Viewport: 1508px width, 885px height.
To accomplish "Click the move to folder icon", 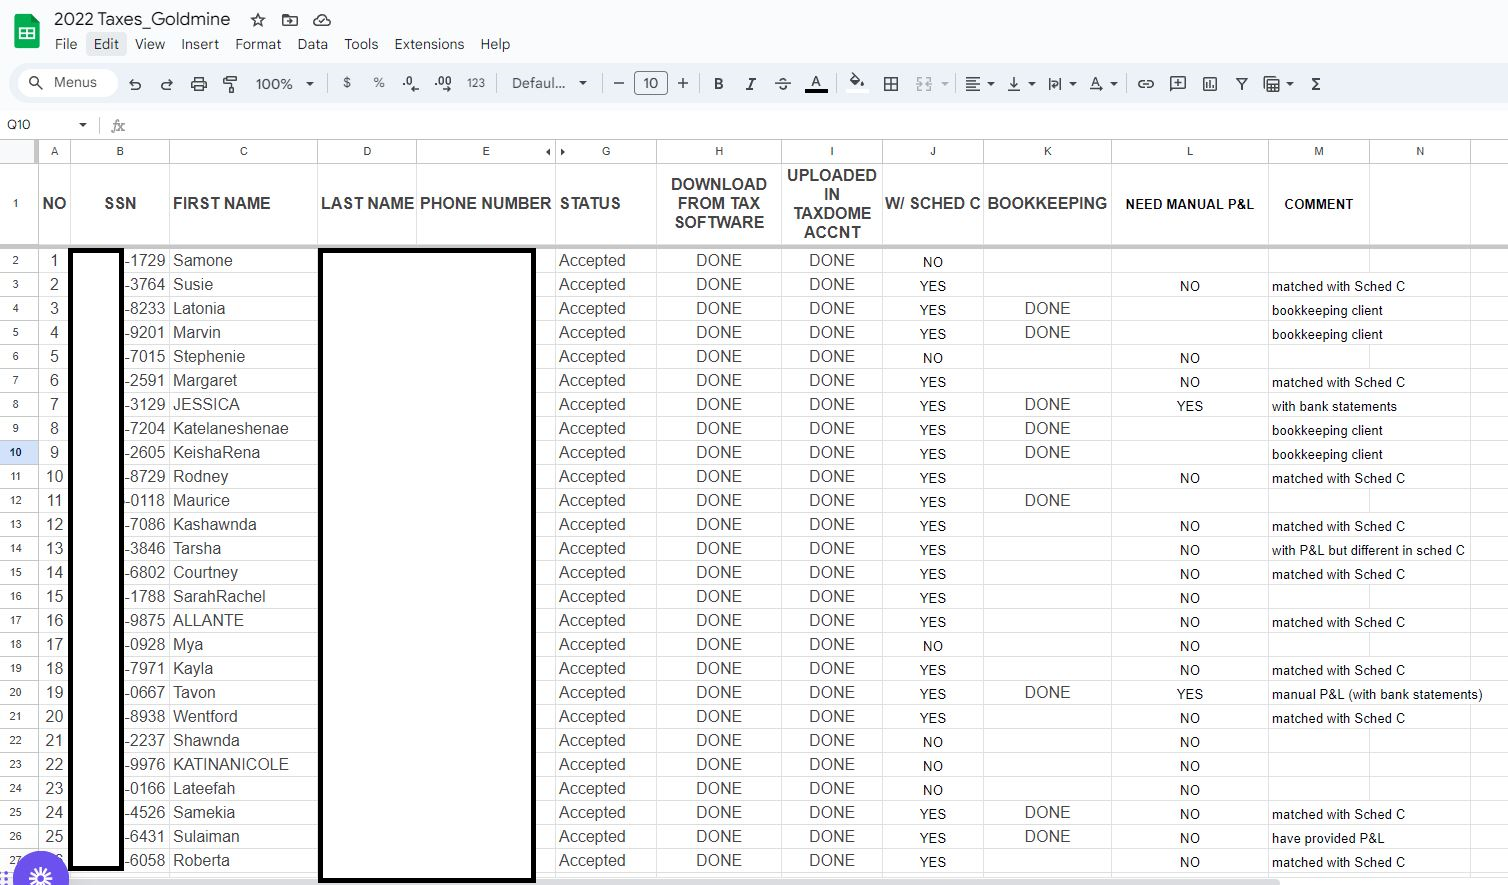I will [x=290, y=20].
